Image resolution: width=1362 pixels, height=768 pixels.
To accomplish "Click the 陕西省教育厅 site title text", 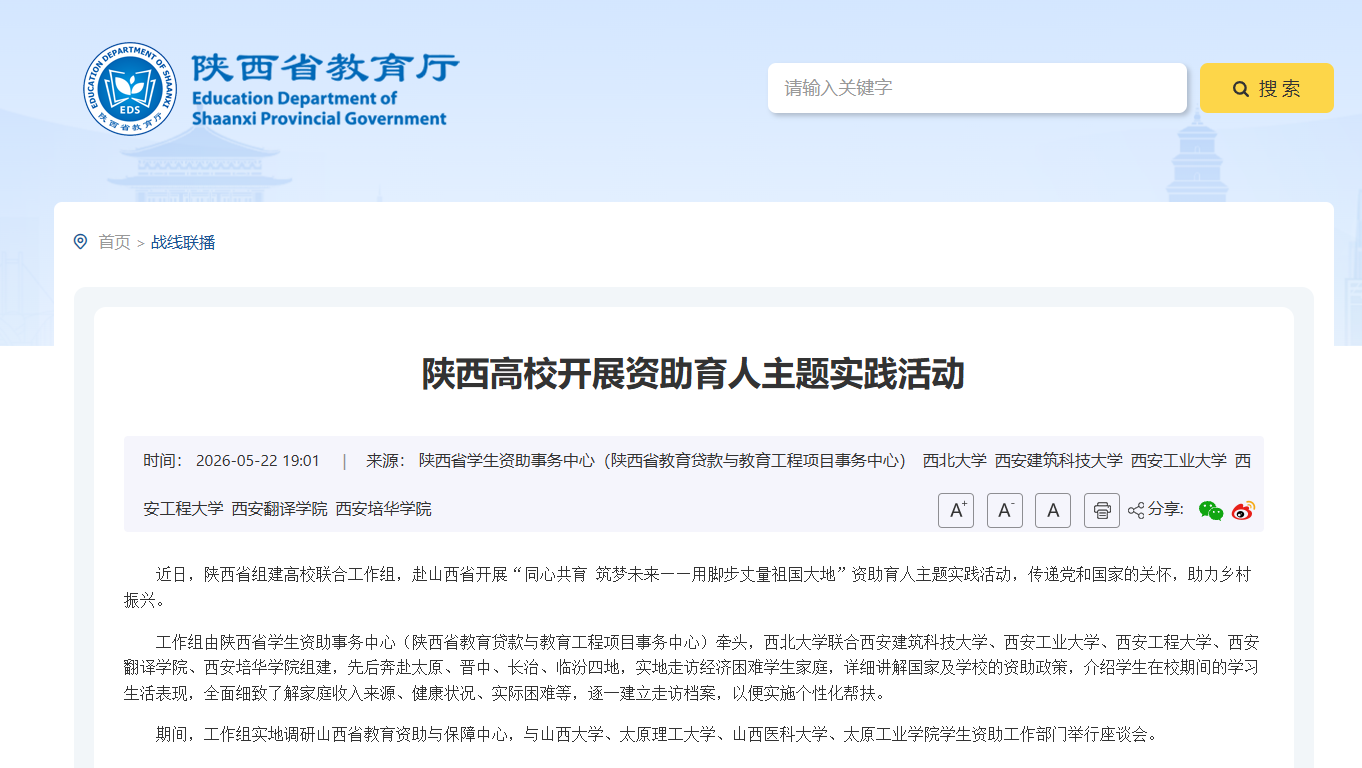I will coord(325,68).
